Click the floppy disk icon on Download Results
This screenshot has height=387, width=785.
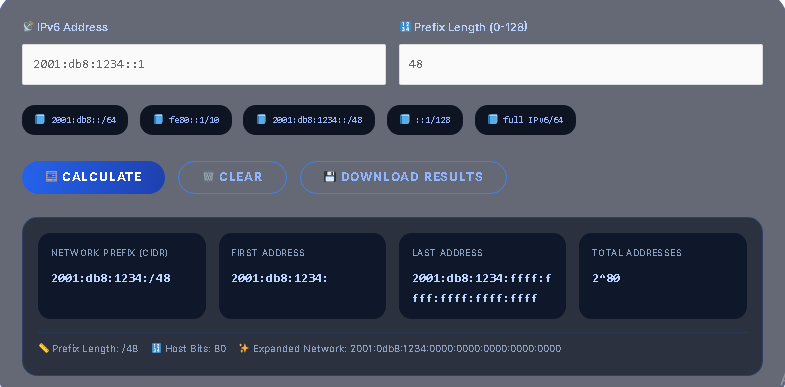click(329, 177)
